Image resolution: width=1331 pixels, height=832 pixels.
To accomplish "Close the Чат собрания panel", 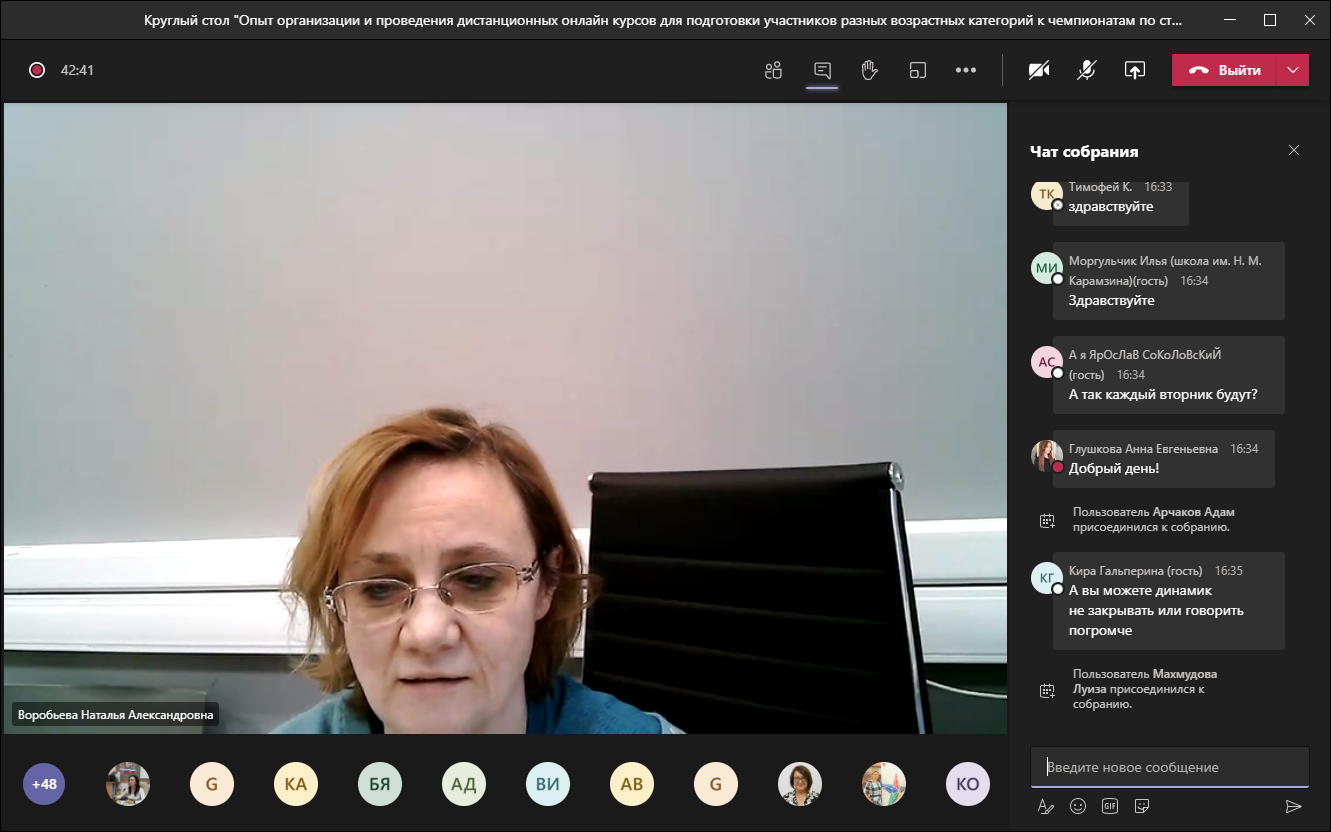I will [x=1294, y=150].
